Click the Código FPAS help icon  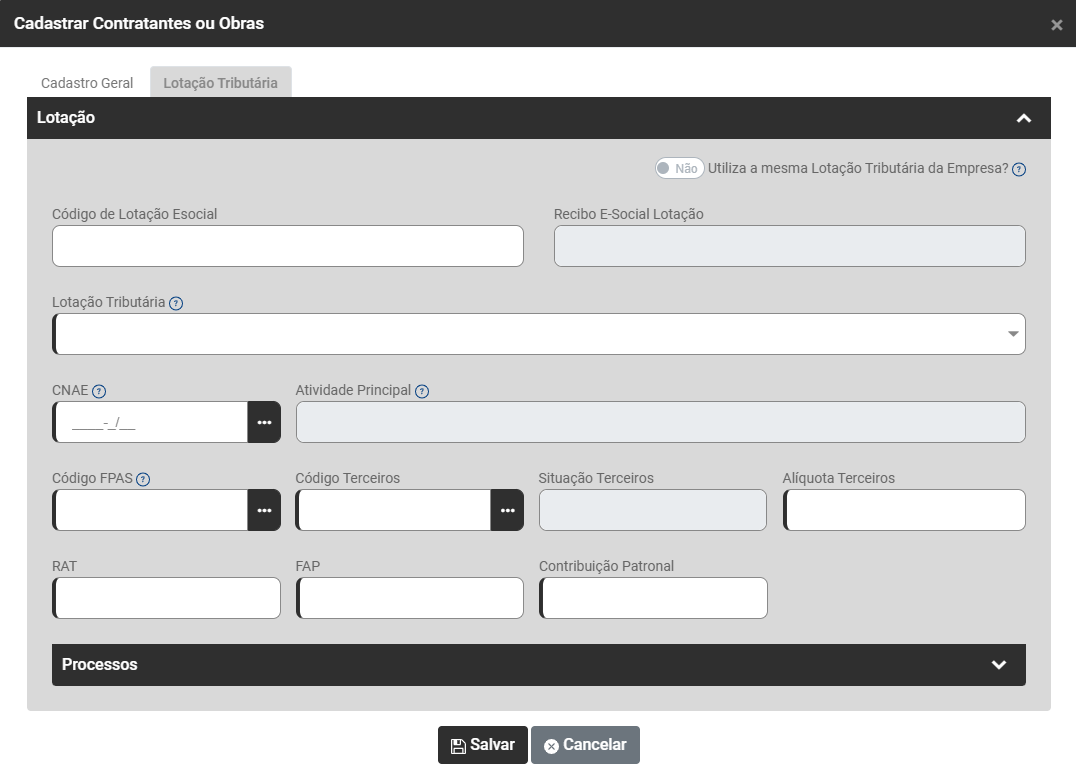pyautogui.click(x=143, y=479)
